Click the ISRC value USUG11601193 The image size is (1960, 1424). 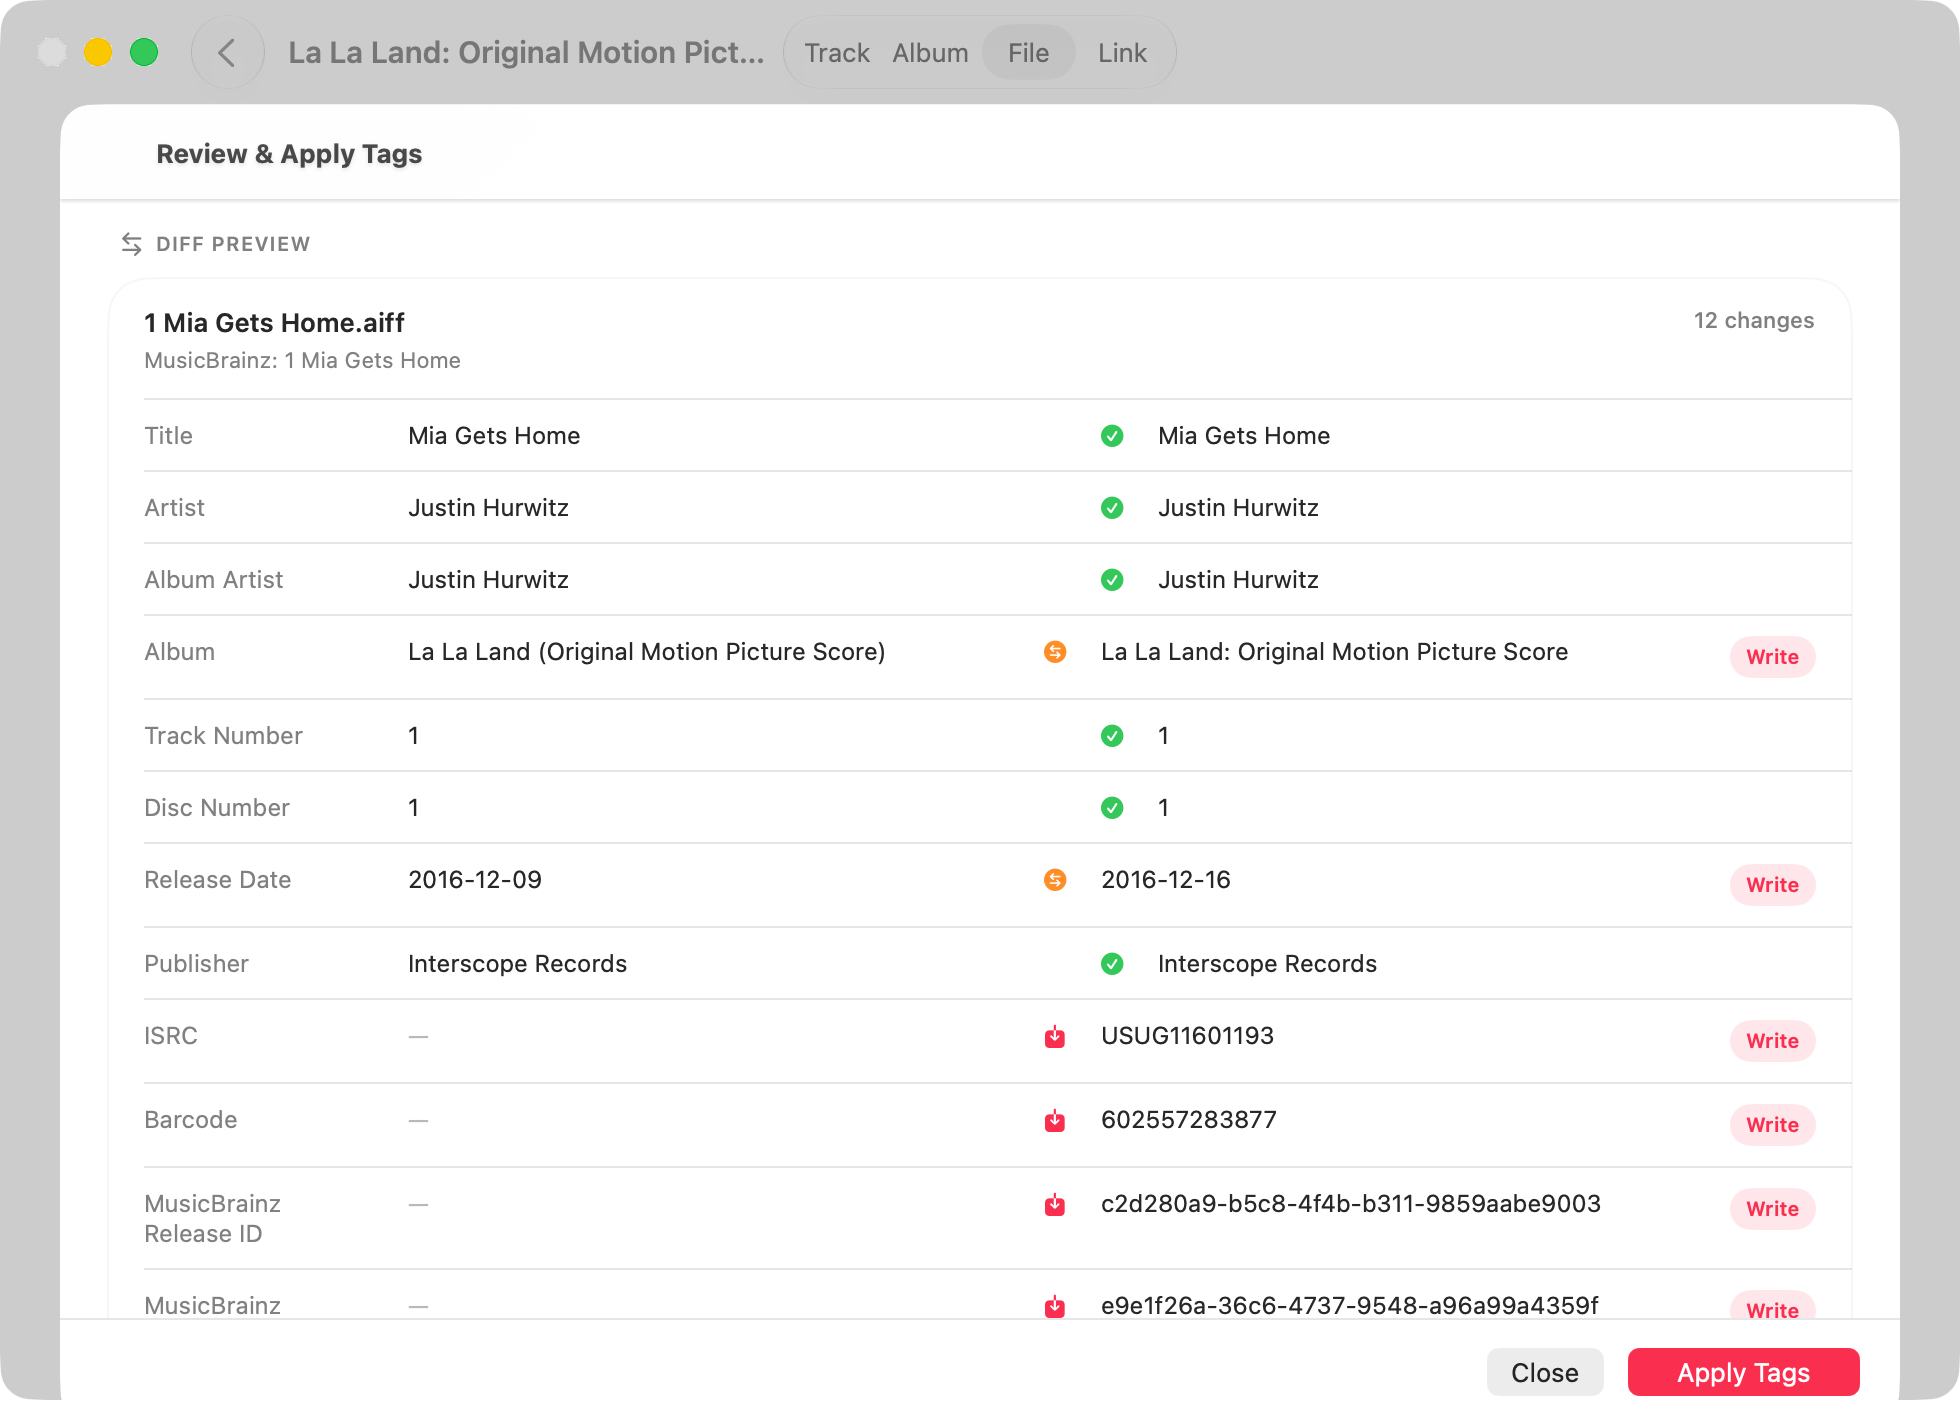(1187, 1036)
